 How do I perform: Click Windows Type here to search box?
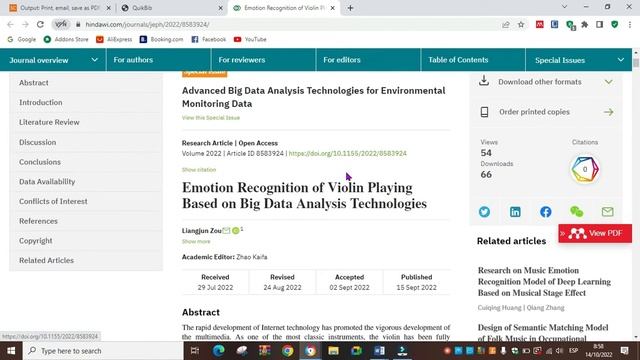(103, 351)
